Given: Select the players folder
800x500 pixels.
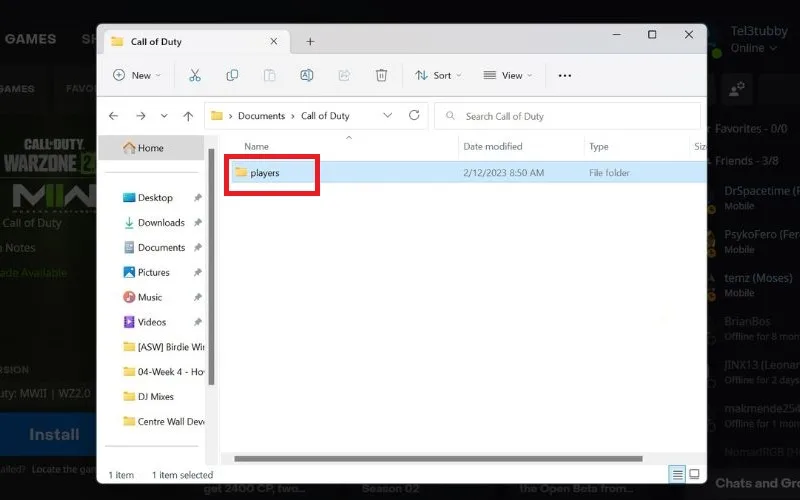Looking at the screenshot, I should pyautogui.click(x=265, y=173).
